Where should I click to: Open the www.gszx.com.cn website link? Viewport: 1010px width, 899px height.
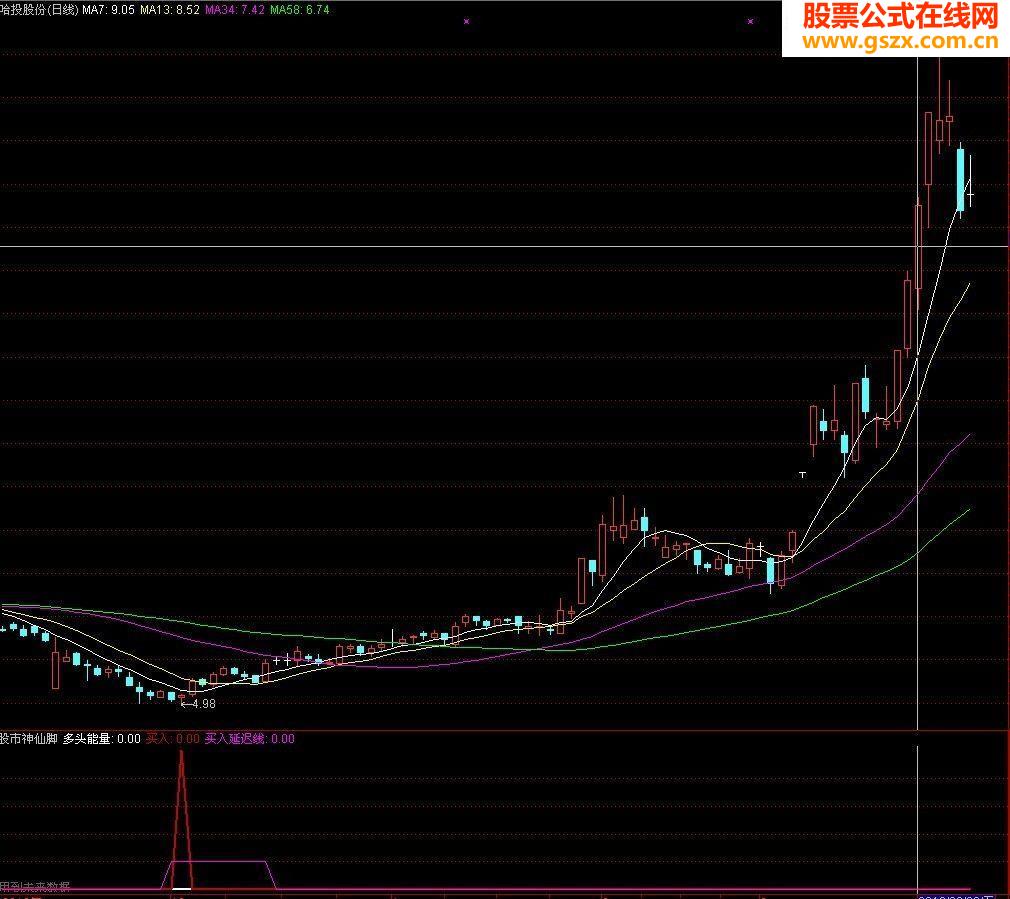tap(900, 42)
